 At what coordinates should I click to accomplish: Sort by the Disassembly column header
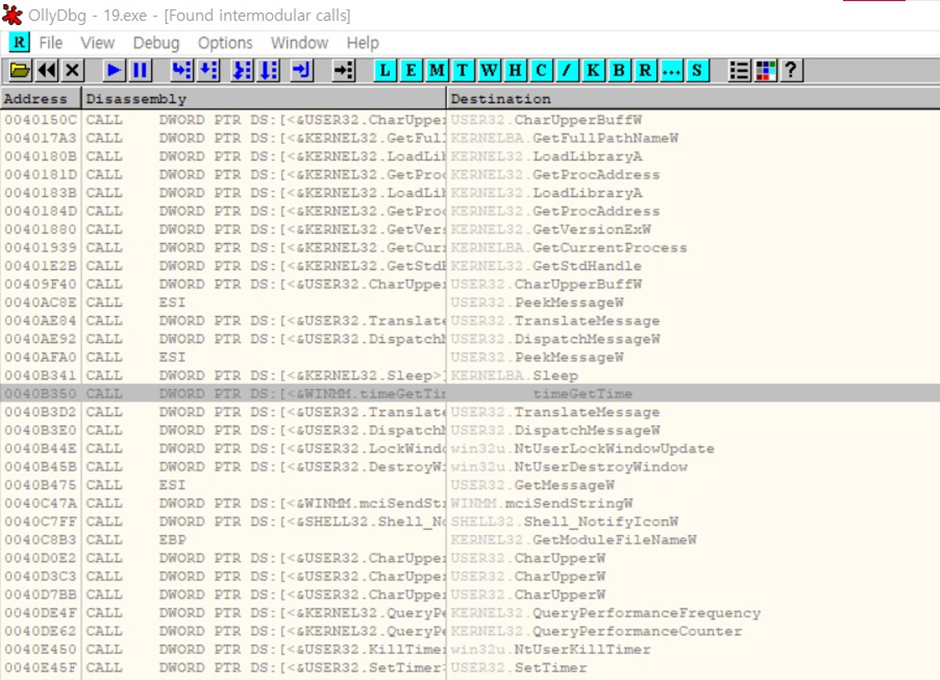click(x=264, y=98)
